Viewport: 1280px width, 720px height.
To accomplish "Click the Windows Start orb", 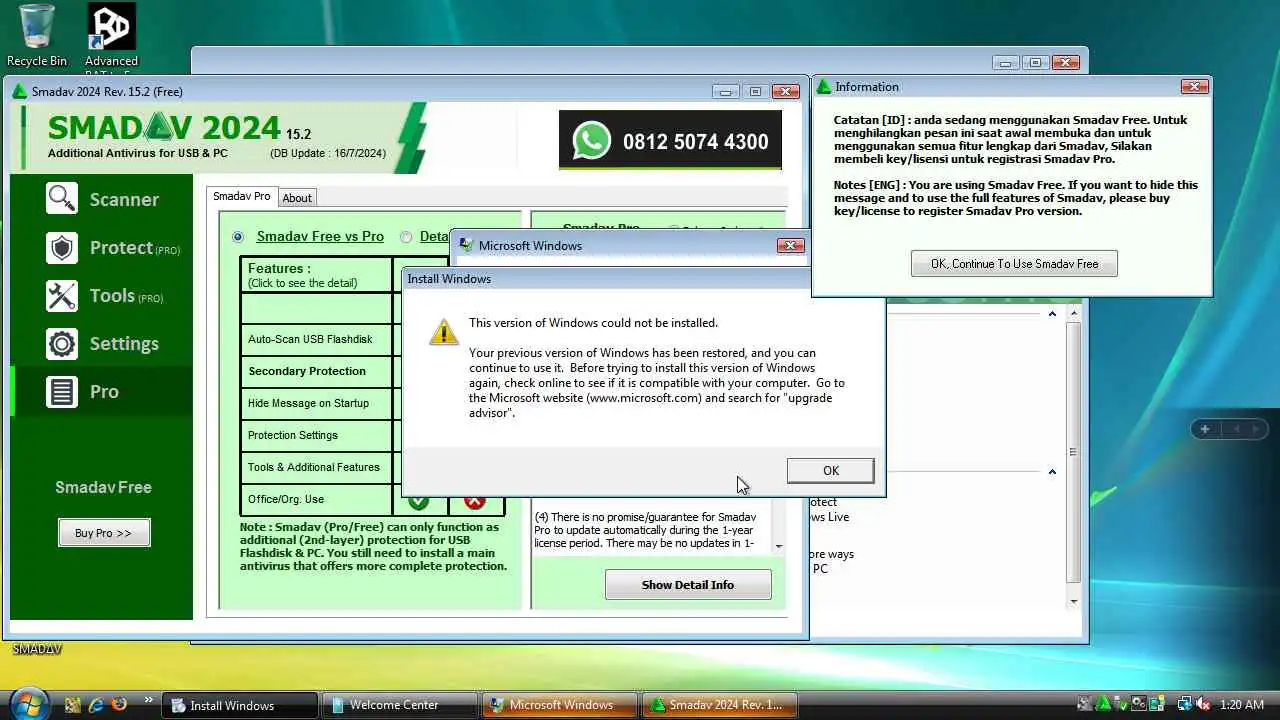I will click(28, 702).
